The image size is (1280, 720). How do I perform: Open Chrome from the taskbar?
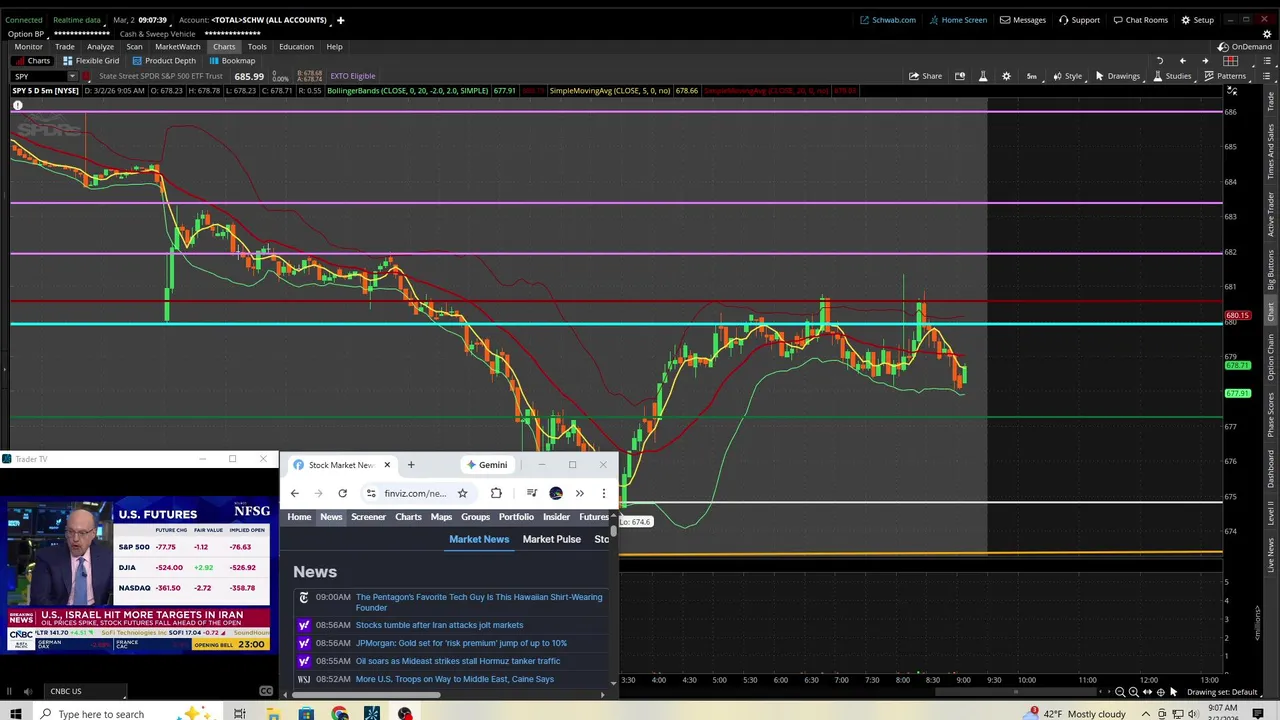click(x=339, y=713)
